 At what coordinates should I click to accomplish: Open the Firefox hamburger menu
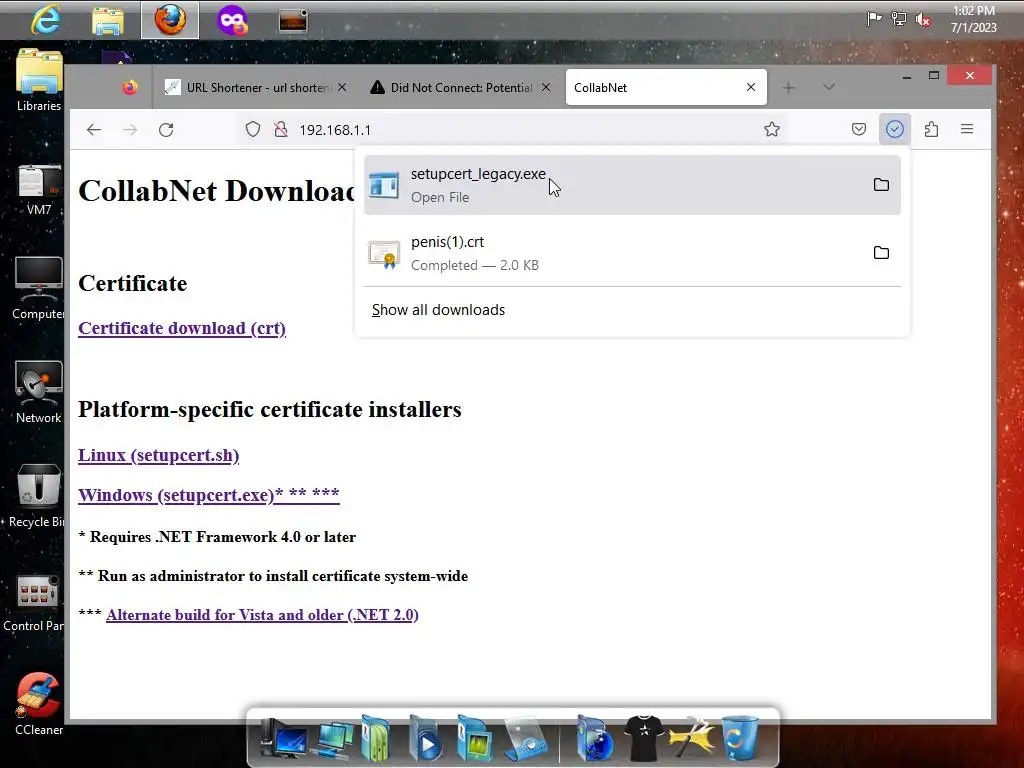pyautogui.click(x=967, y=129)
